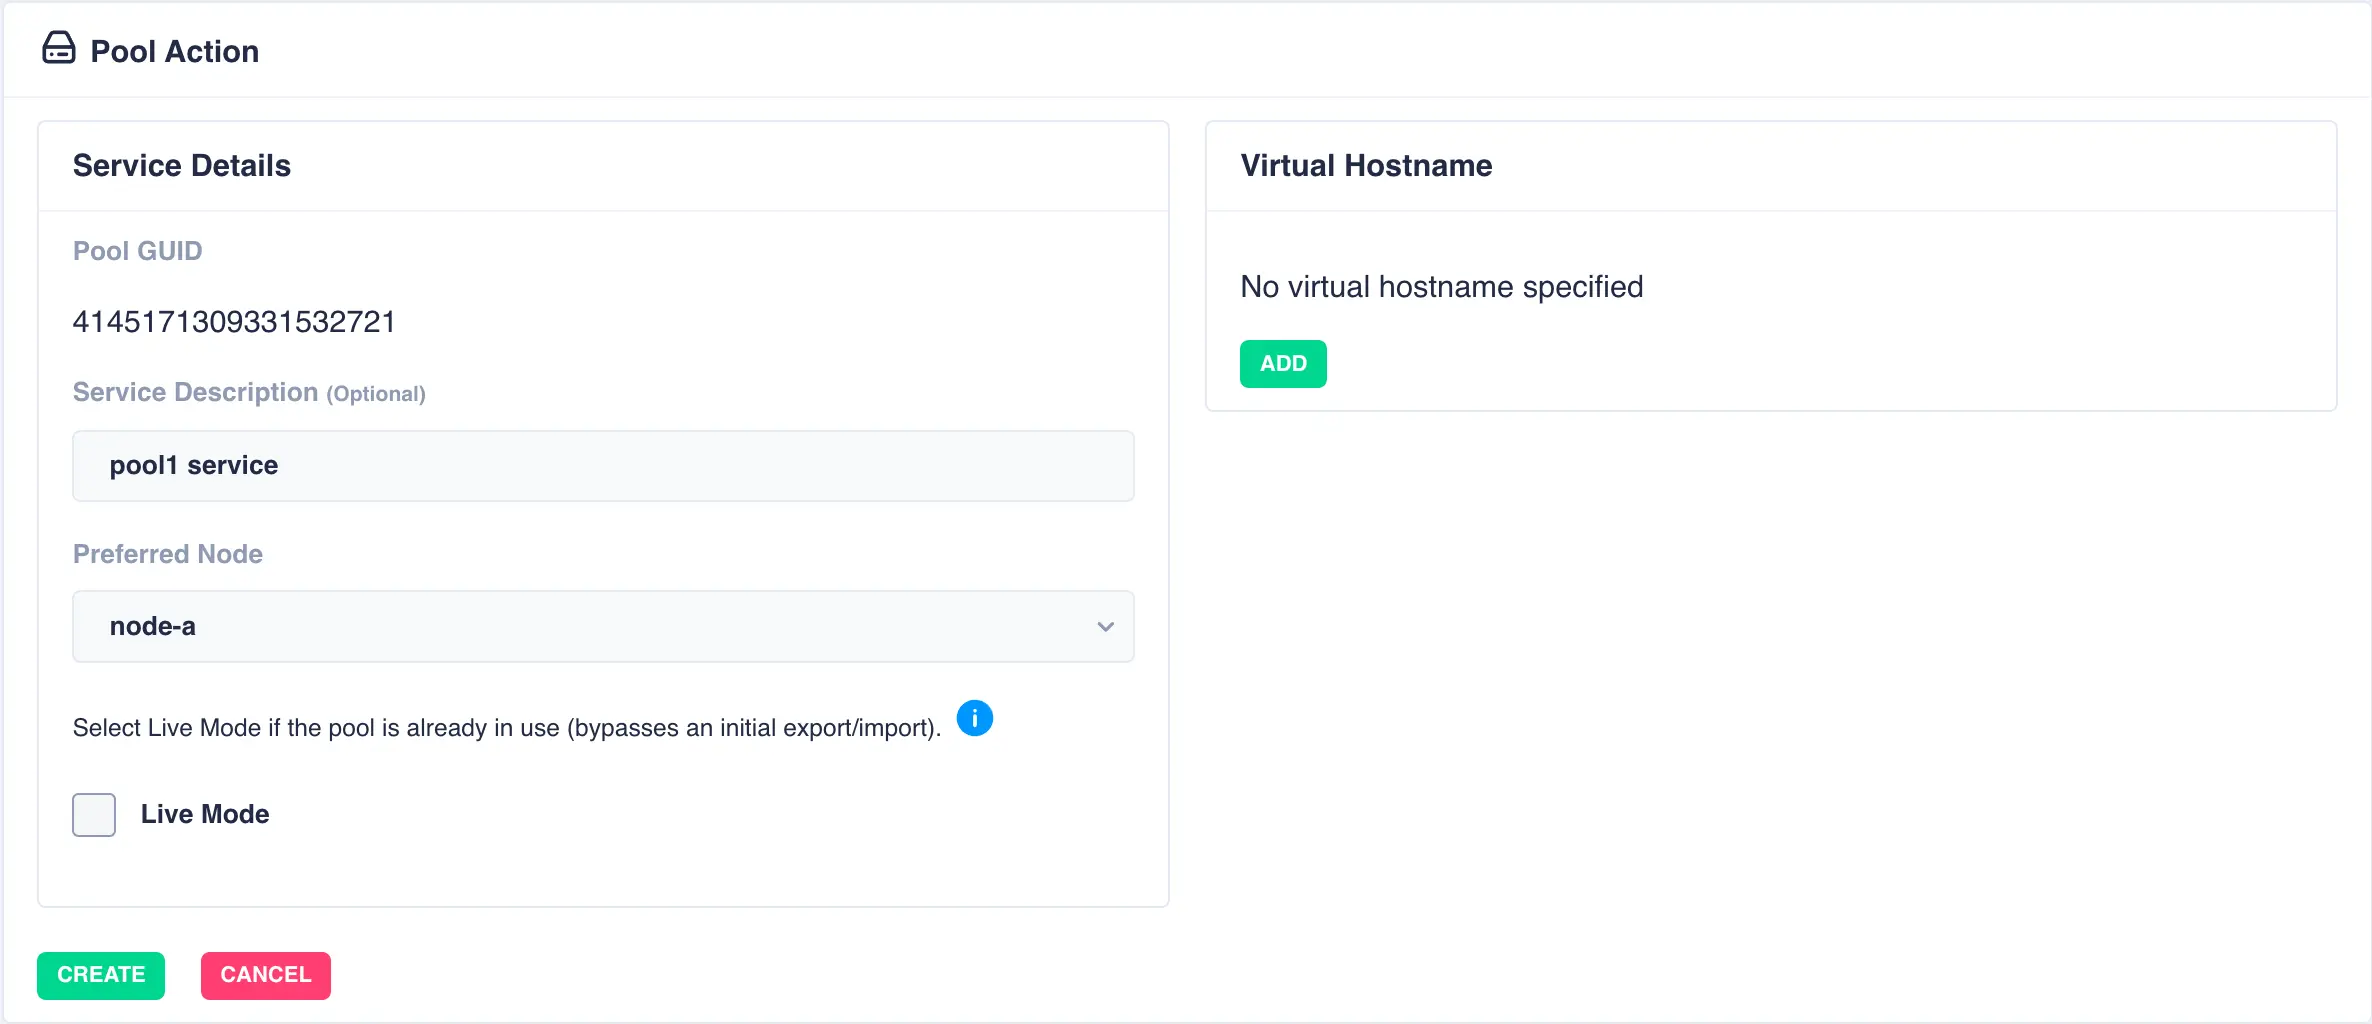Click the chevron arrow in node-a selector
The image size is (2372, 1024).
tap(1105, 627)
